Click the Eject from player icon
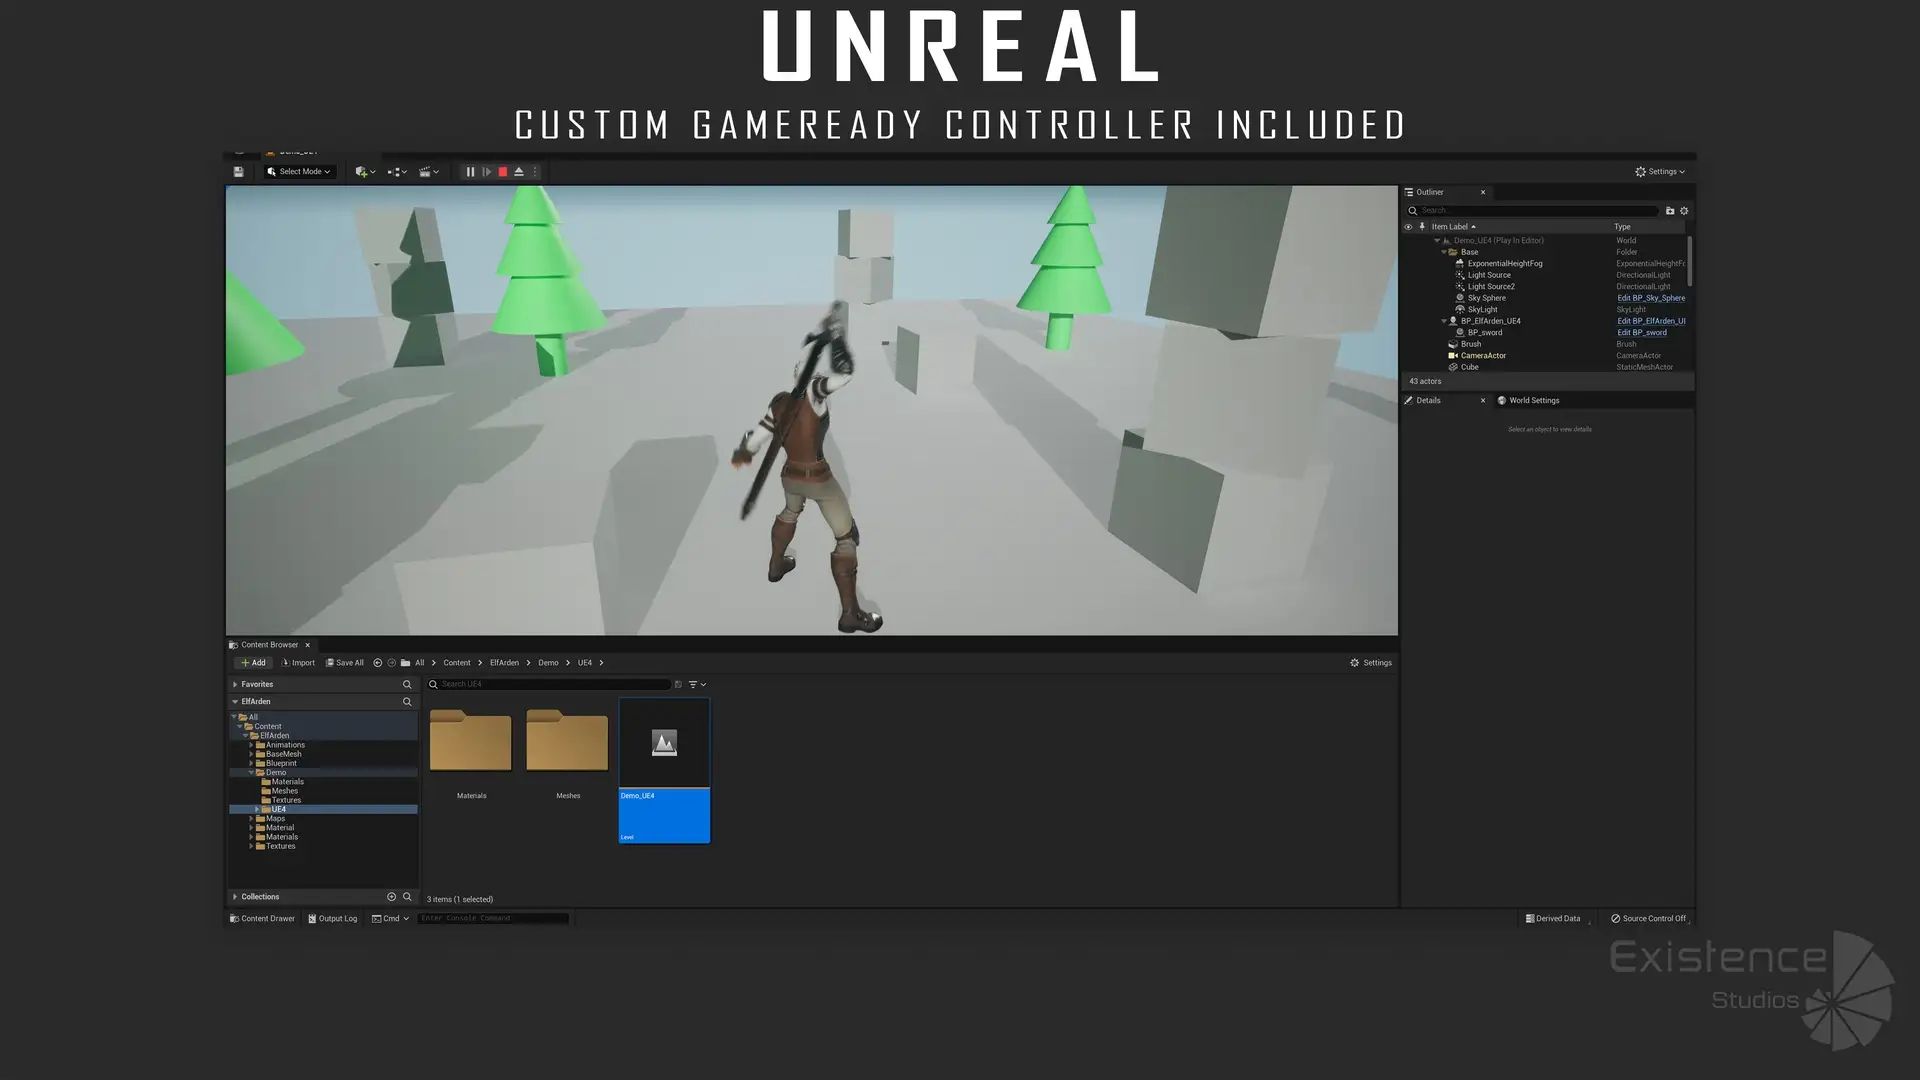1920x1080 pixels. 519,172
